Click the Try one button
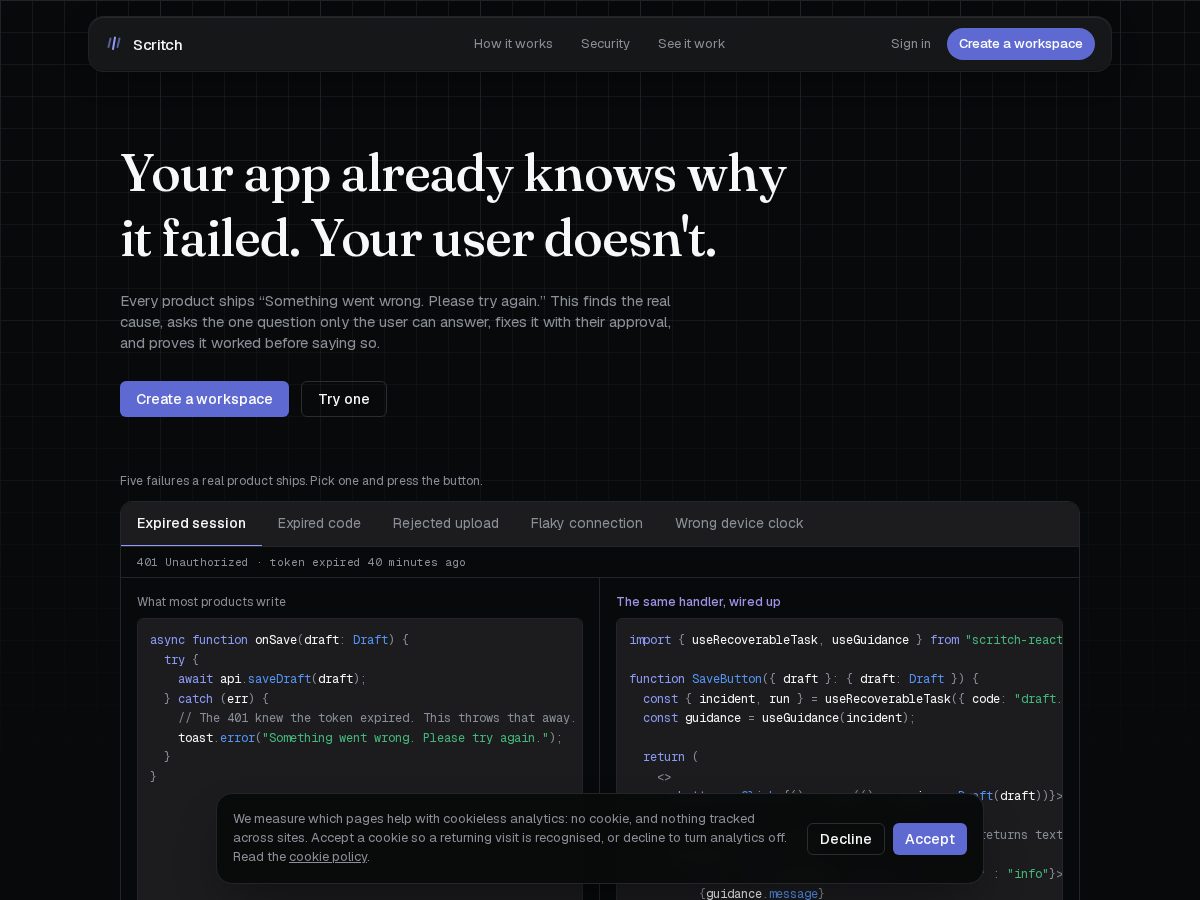This screenshot has height=900, width=1200. [x=344, y=399]
